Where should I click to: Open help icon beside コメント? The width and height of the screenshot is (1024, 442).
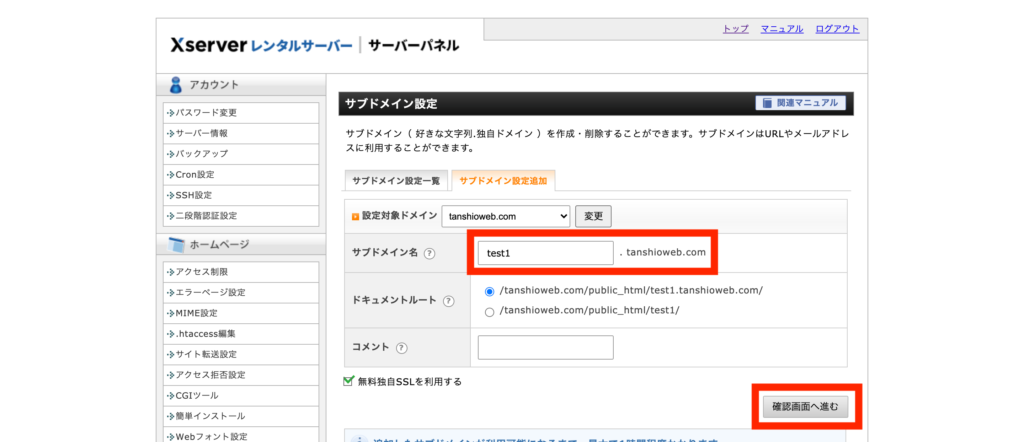402,348
